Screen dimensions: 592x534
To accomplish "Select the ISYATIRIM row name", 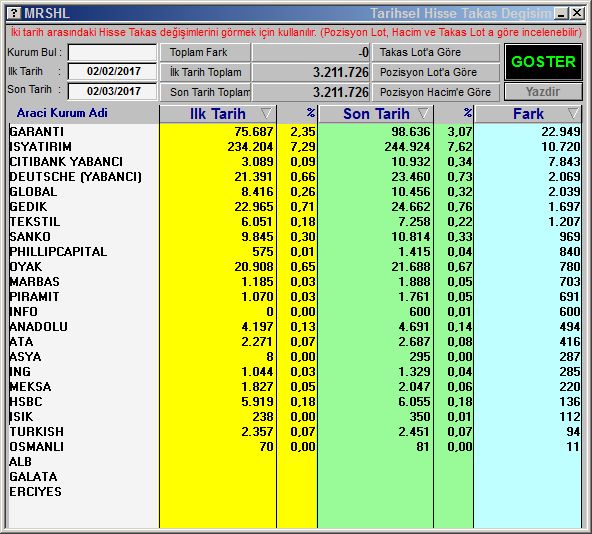I will coord(40,147).
